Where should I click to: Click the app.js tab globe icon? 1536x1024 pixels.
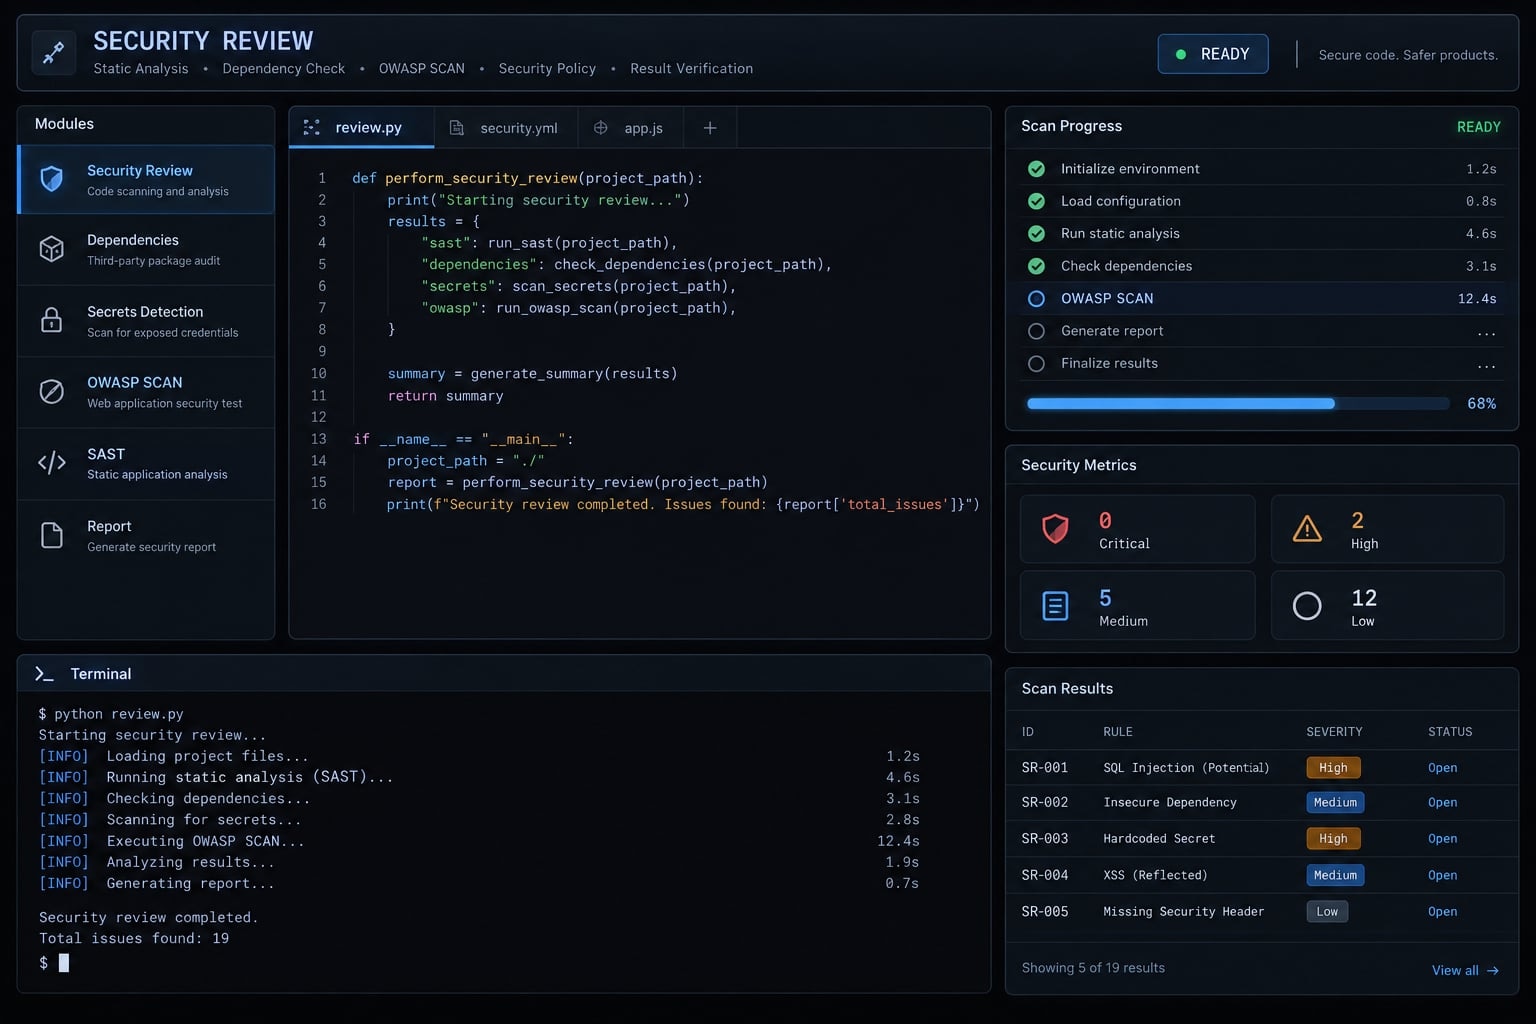pyautogui.click(x=601, y=127)
